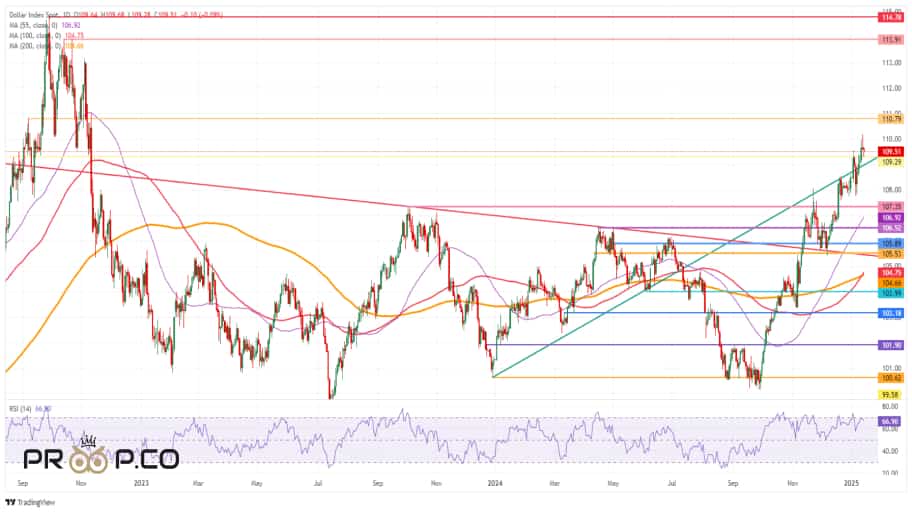Click the 106.92 purple MA value label

[890, 218]
